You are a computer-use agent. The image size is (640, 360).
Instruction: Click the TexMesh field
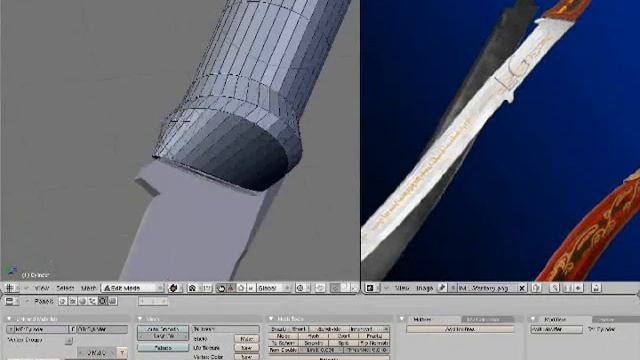pos(226,329)
